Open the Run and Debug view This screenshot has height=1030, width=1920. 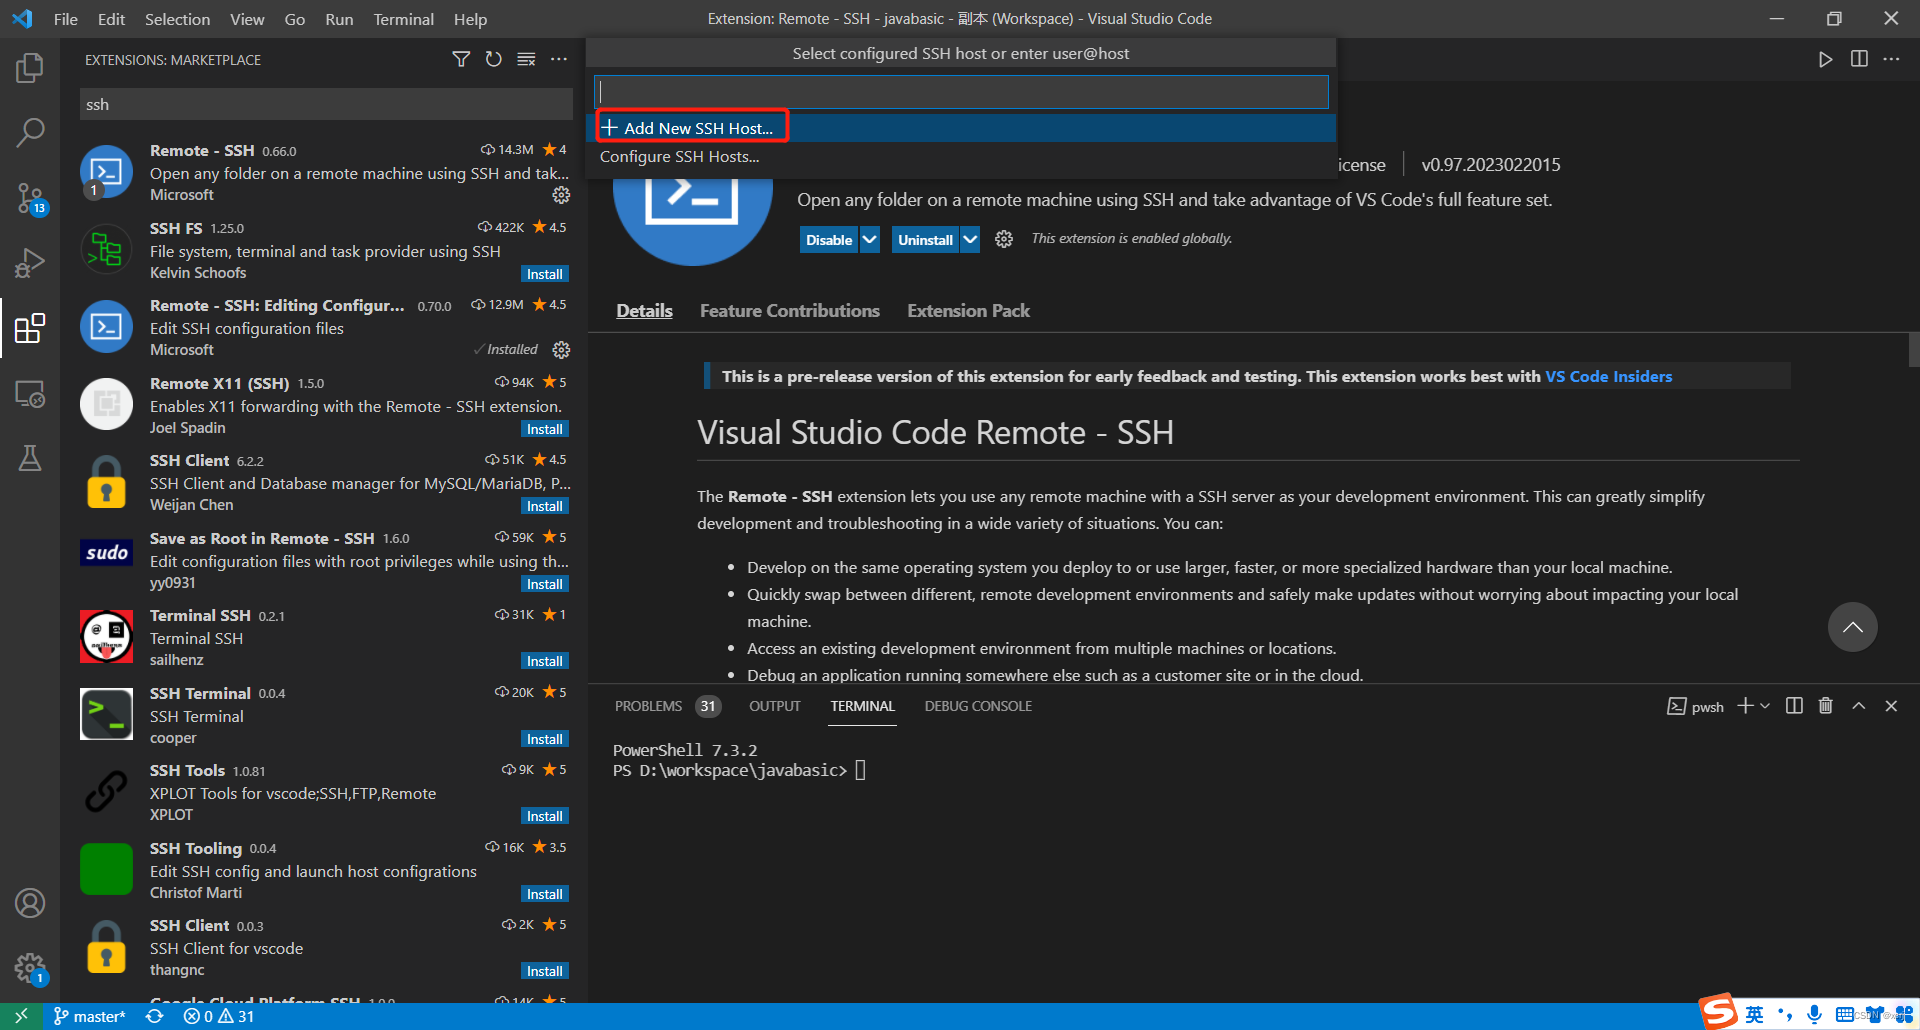click(x=30, y=262)
